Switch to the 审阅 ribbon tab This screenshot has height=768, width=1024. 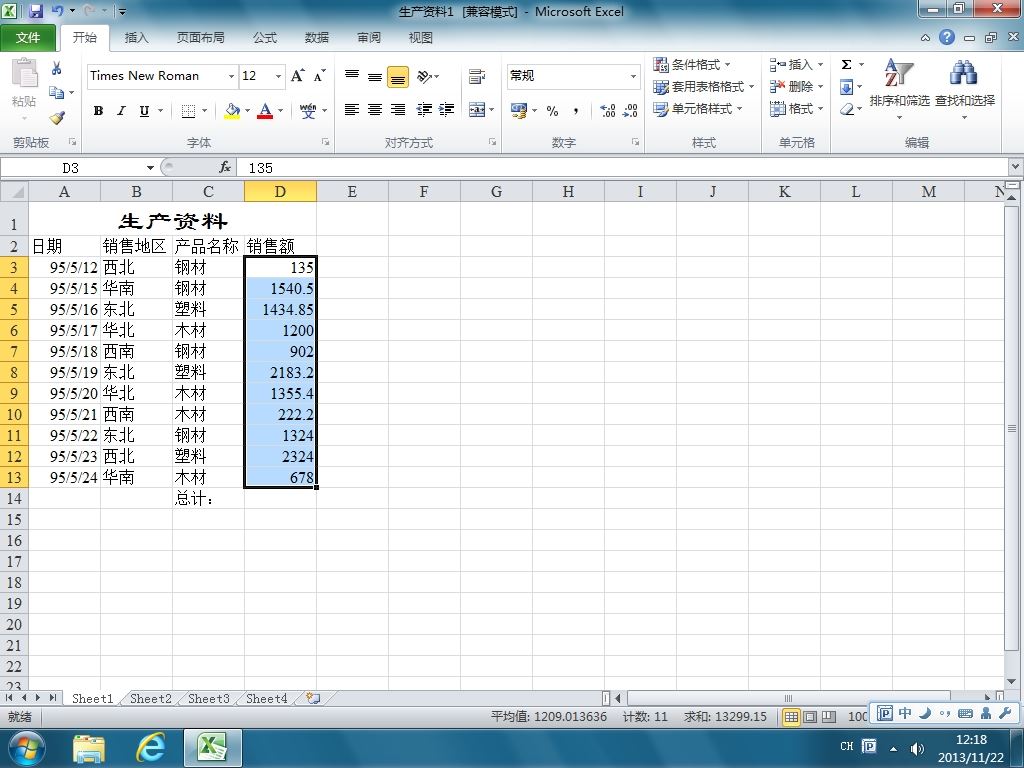coord(369,38)
